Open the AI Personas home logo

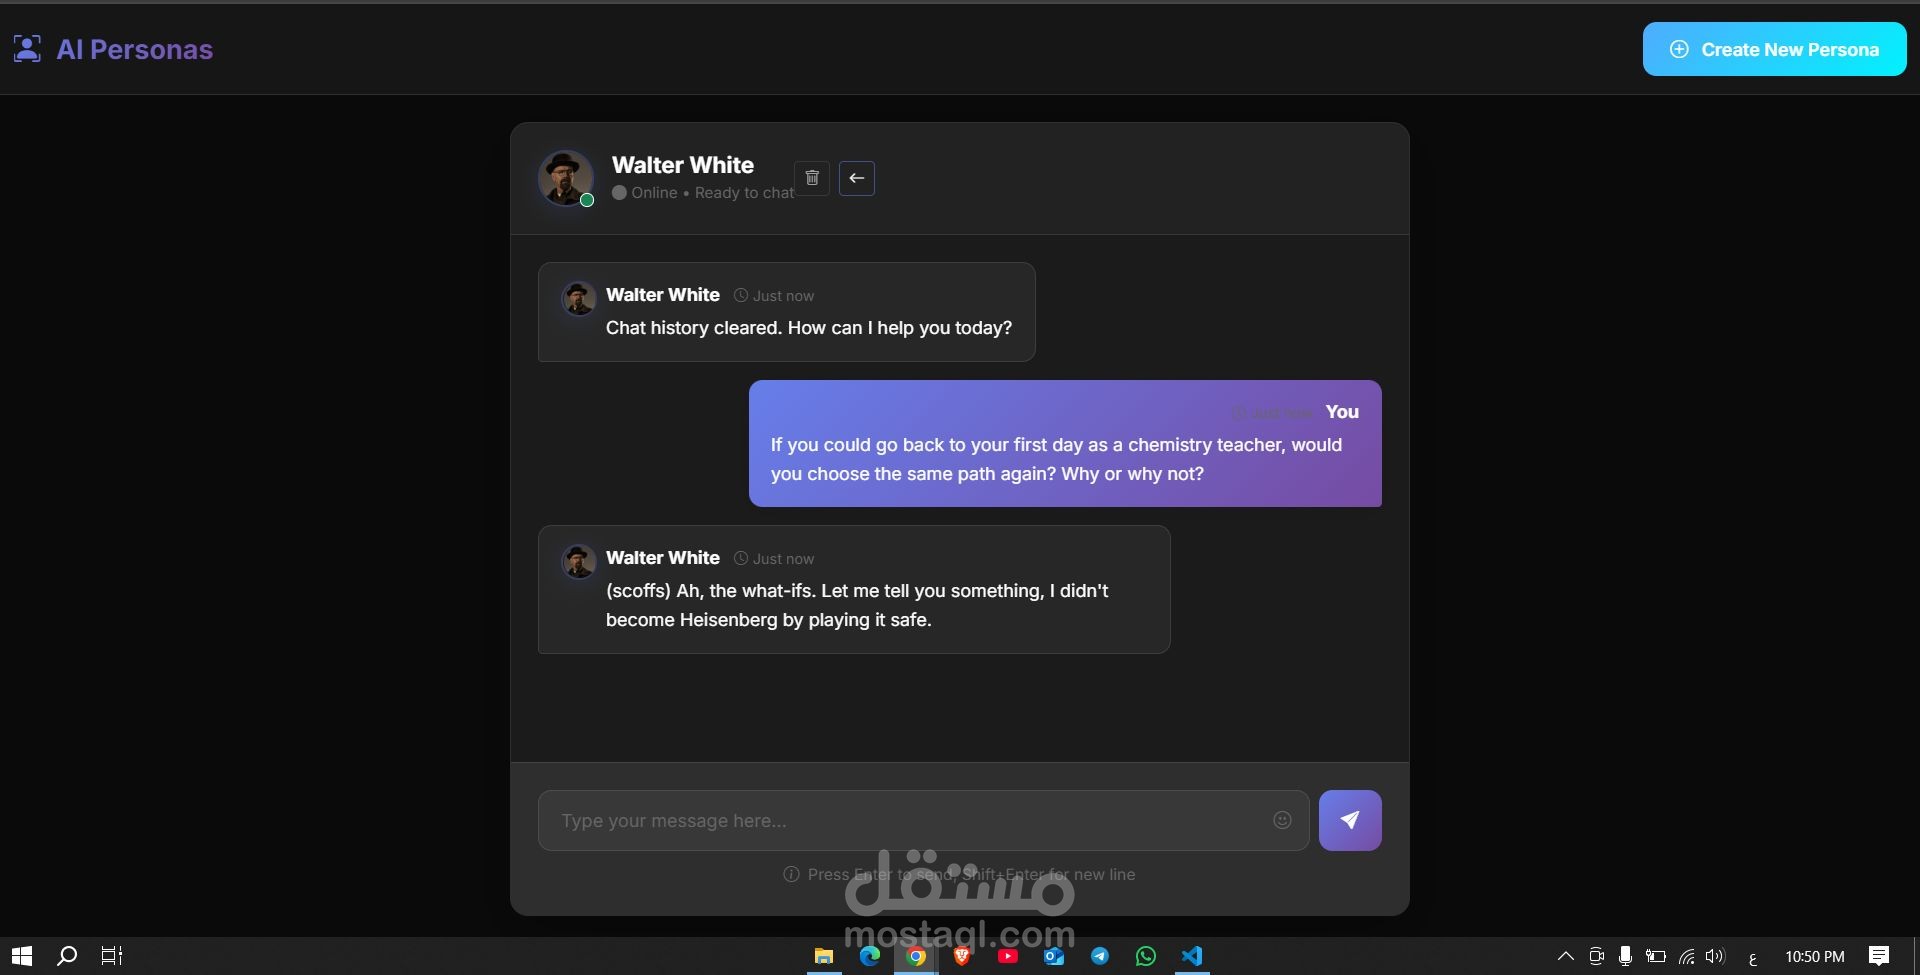(x=113, y=49)
